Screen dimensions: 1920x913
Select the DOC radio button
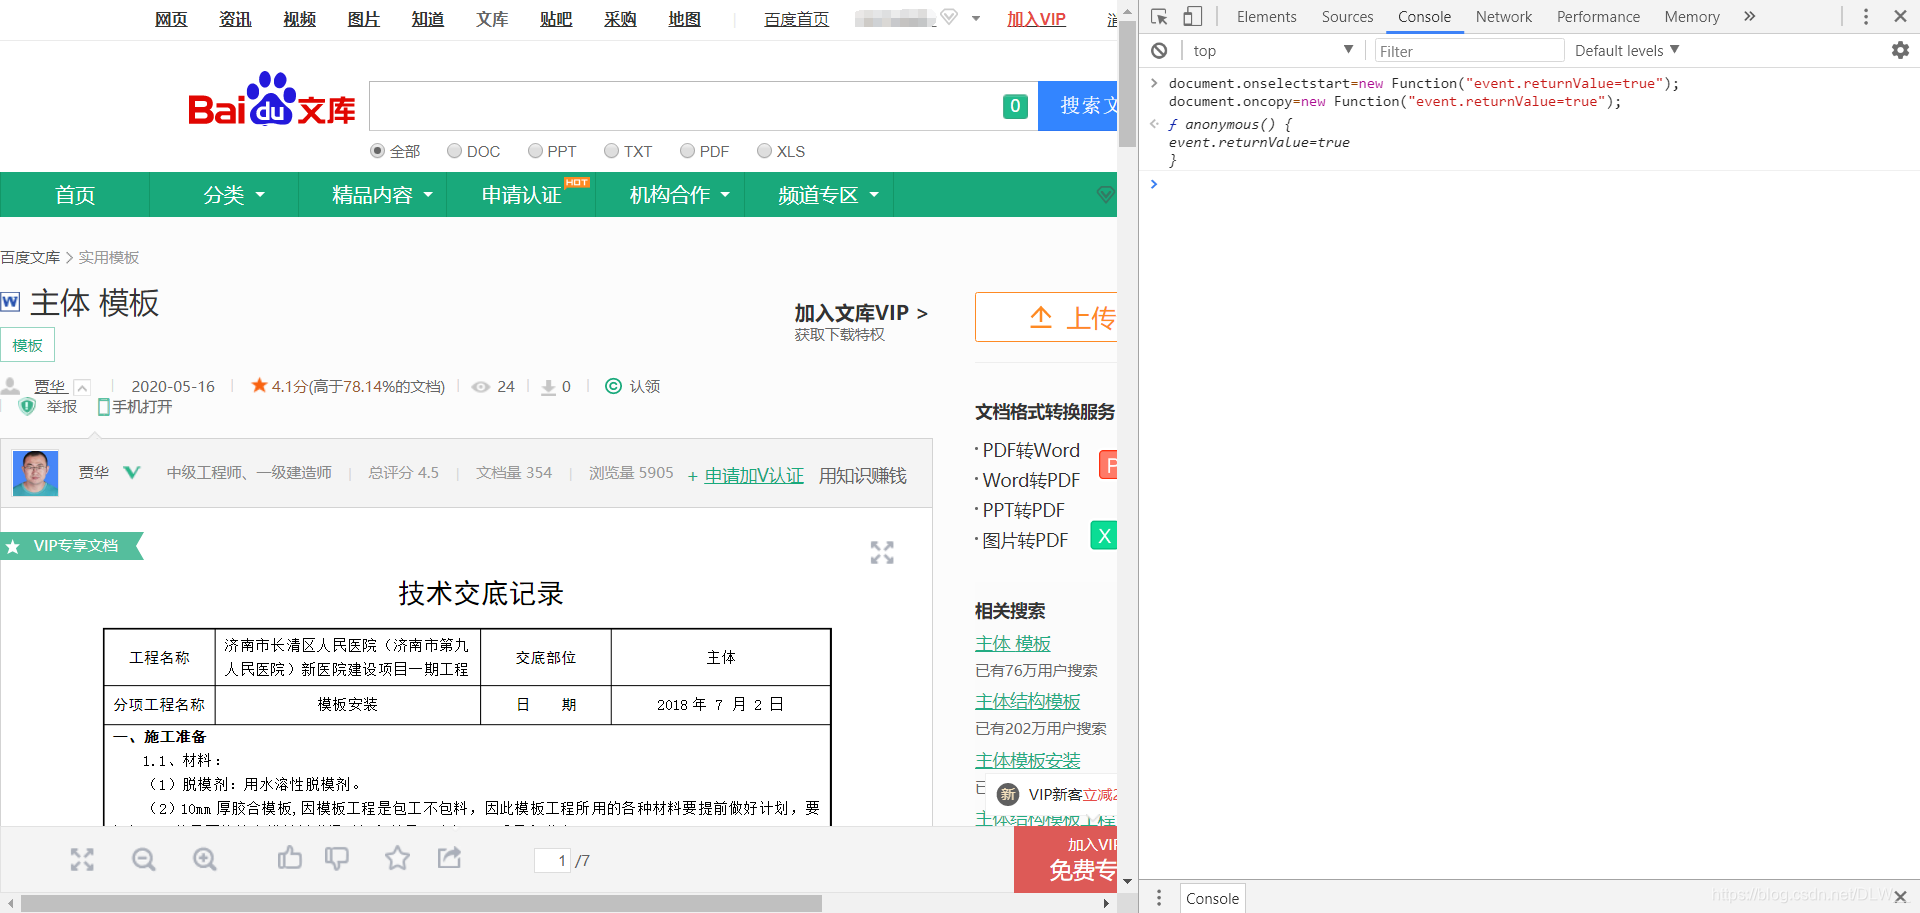point(454,151)
